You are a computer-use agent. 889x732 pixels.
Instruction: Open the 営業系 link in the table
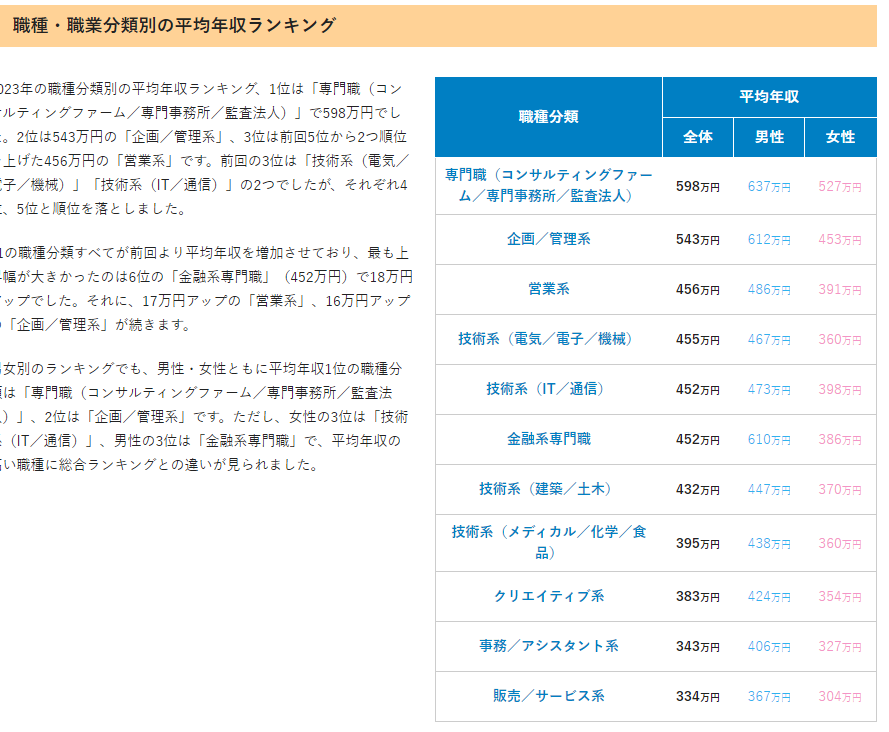[x=548, y=289]
